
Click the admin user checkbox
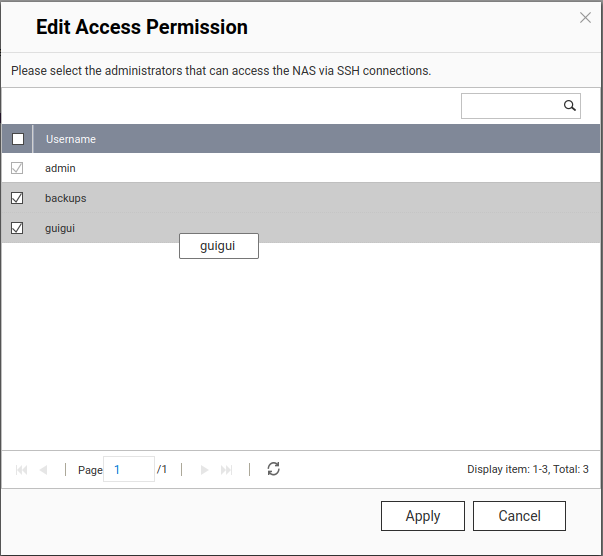click(17, 168)
